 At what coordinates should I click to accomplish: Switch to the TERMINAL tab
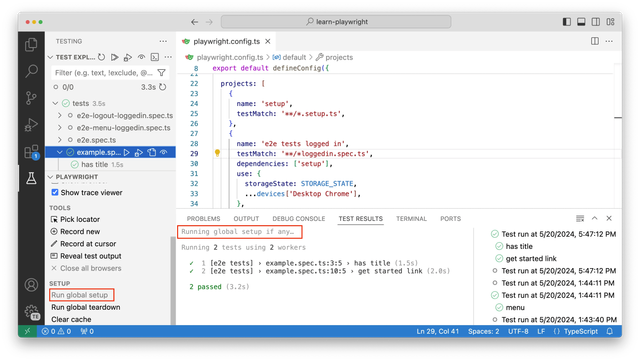(411, 219)
